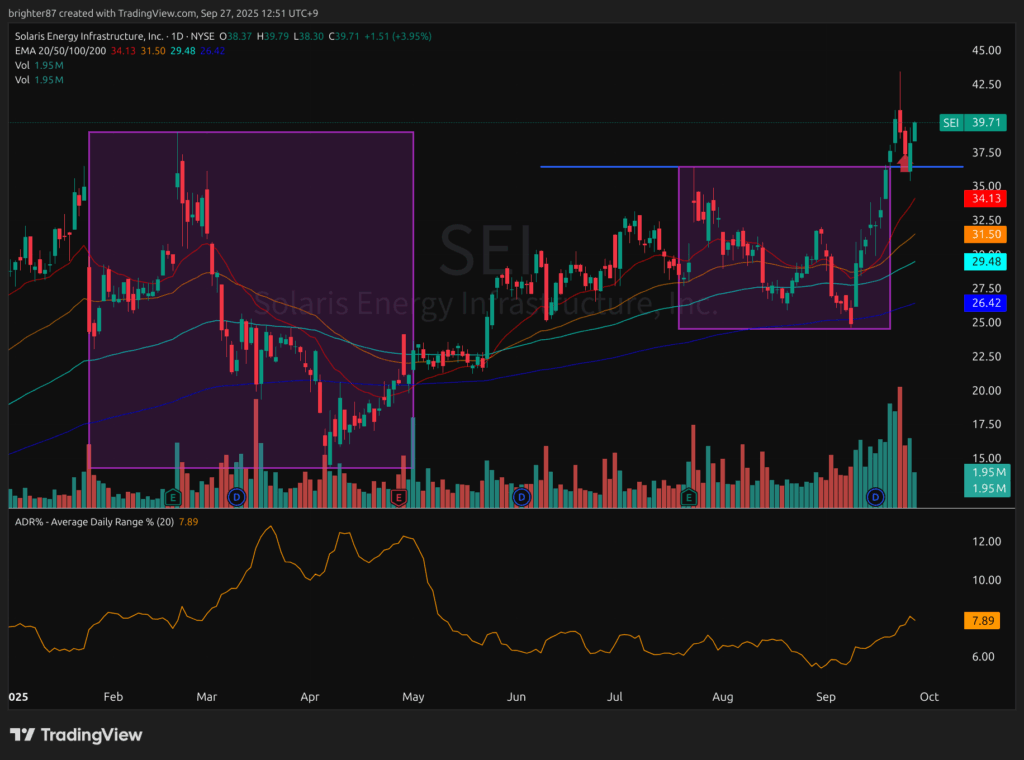1024x760 pixels.
Task: Select the orange 7.89 ADR value label
Action: [982, 620]
